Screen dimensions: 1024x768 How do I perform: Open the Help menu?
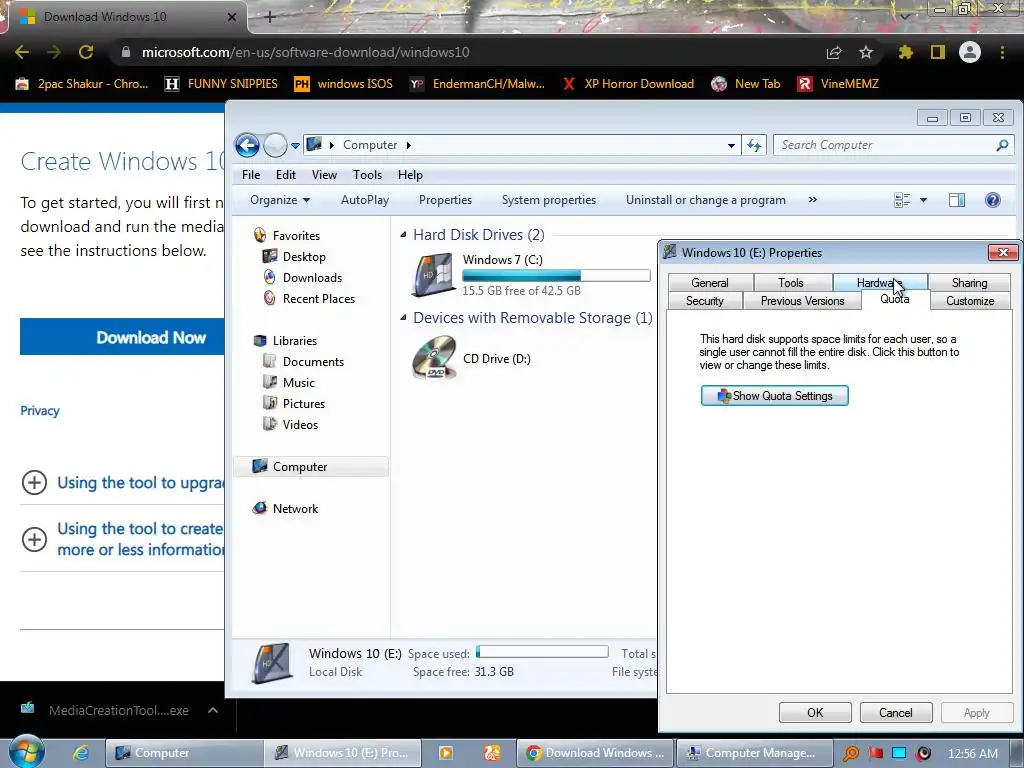[410, 175]
